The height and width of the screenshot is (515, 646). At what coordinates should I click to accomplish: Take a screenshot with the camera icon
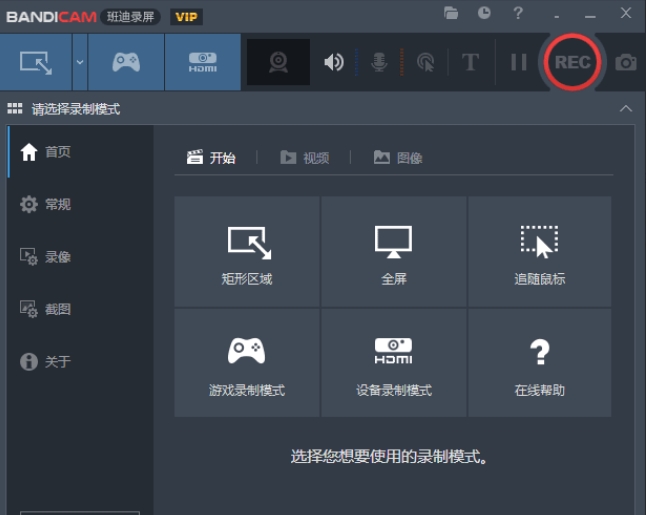626,62
